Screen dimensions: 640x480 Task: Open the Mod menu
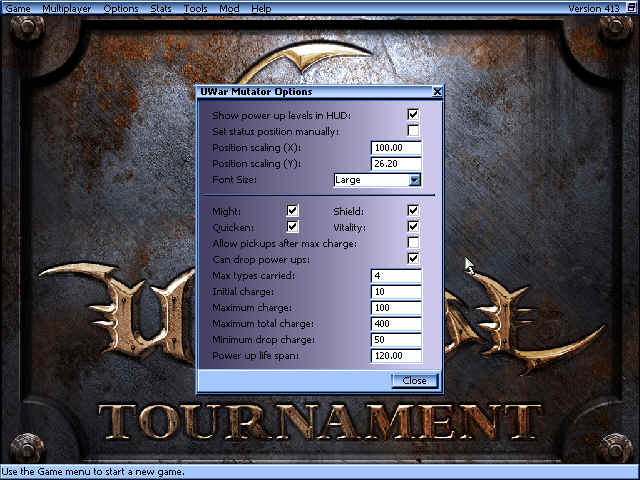229,8
